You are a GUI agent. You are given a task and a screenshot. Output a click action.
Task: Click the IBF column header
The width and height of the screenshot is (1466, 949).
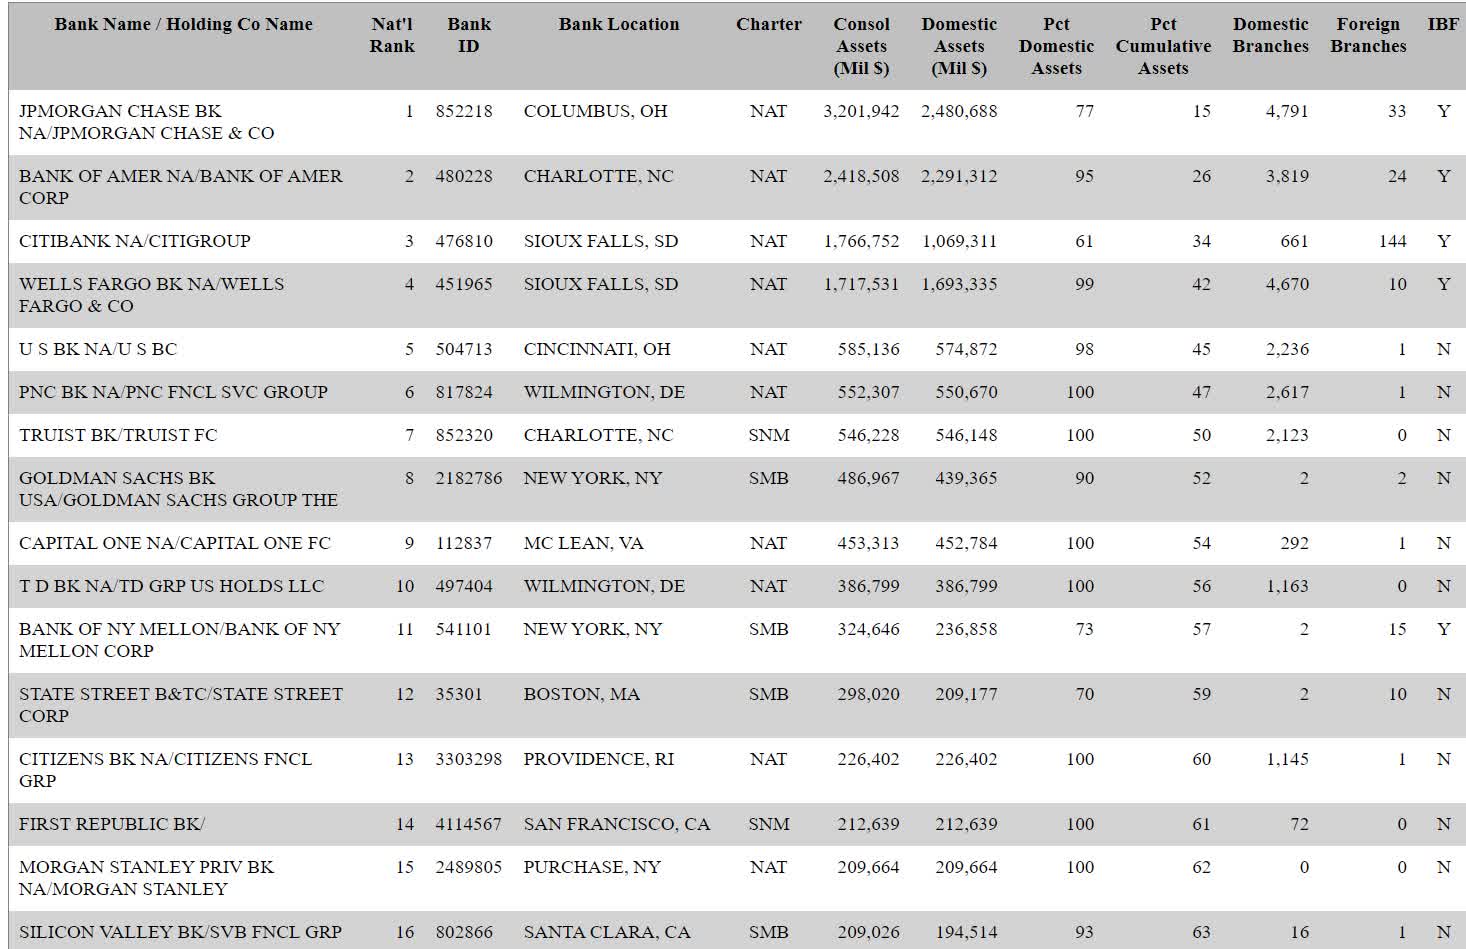[1443, 24]
